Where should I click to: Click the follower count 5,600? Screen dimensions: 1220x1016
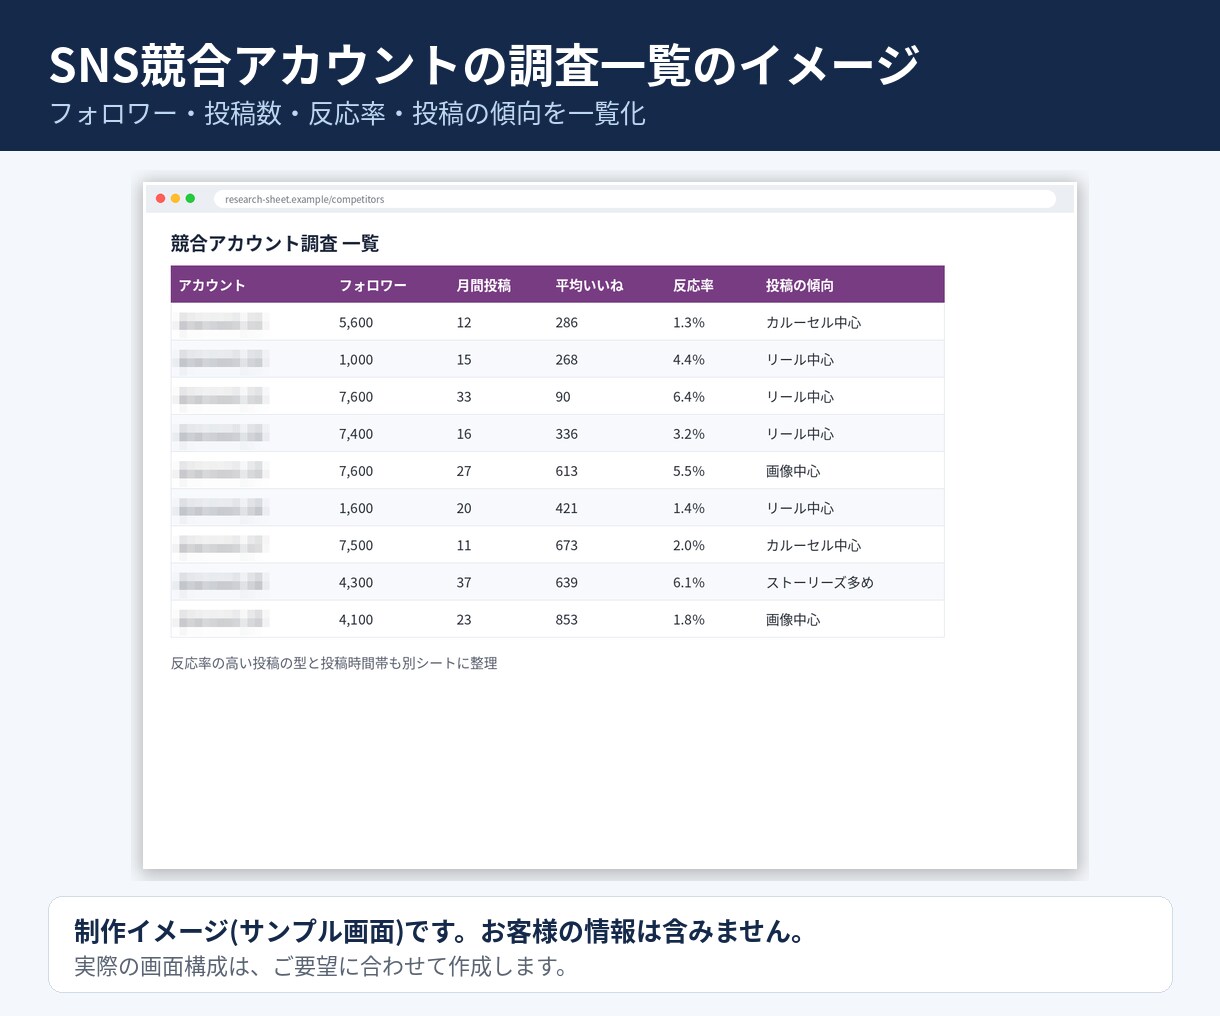(356, 323)
